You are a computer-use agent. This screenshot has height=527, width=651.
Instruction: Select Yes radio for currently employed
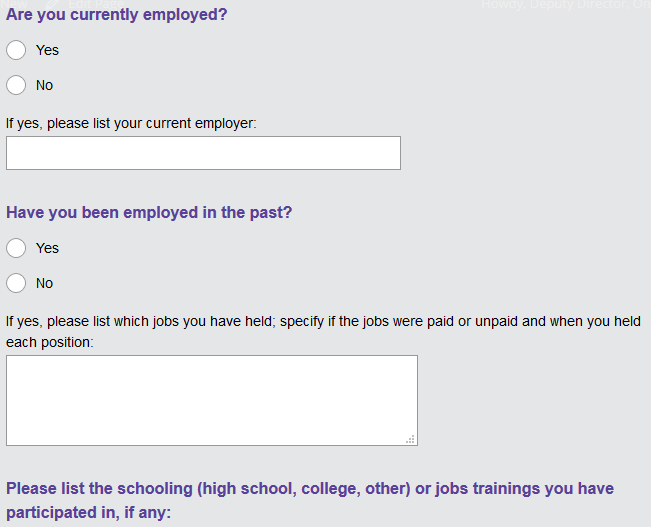[16, 50]
